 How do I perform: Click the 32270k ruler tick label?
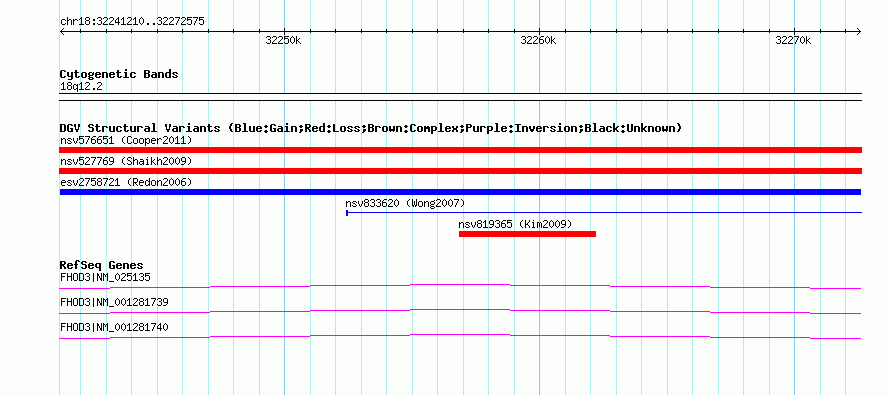(x=793, y=40)
